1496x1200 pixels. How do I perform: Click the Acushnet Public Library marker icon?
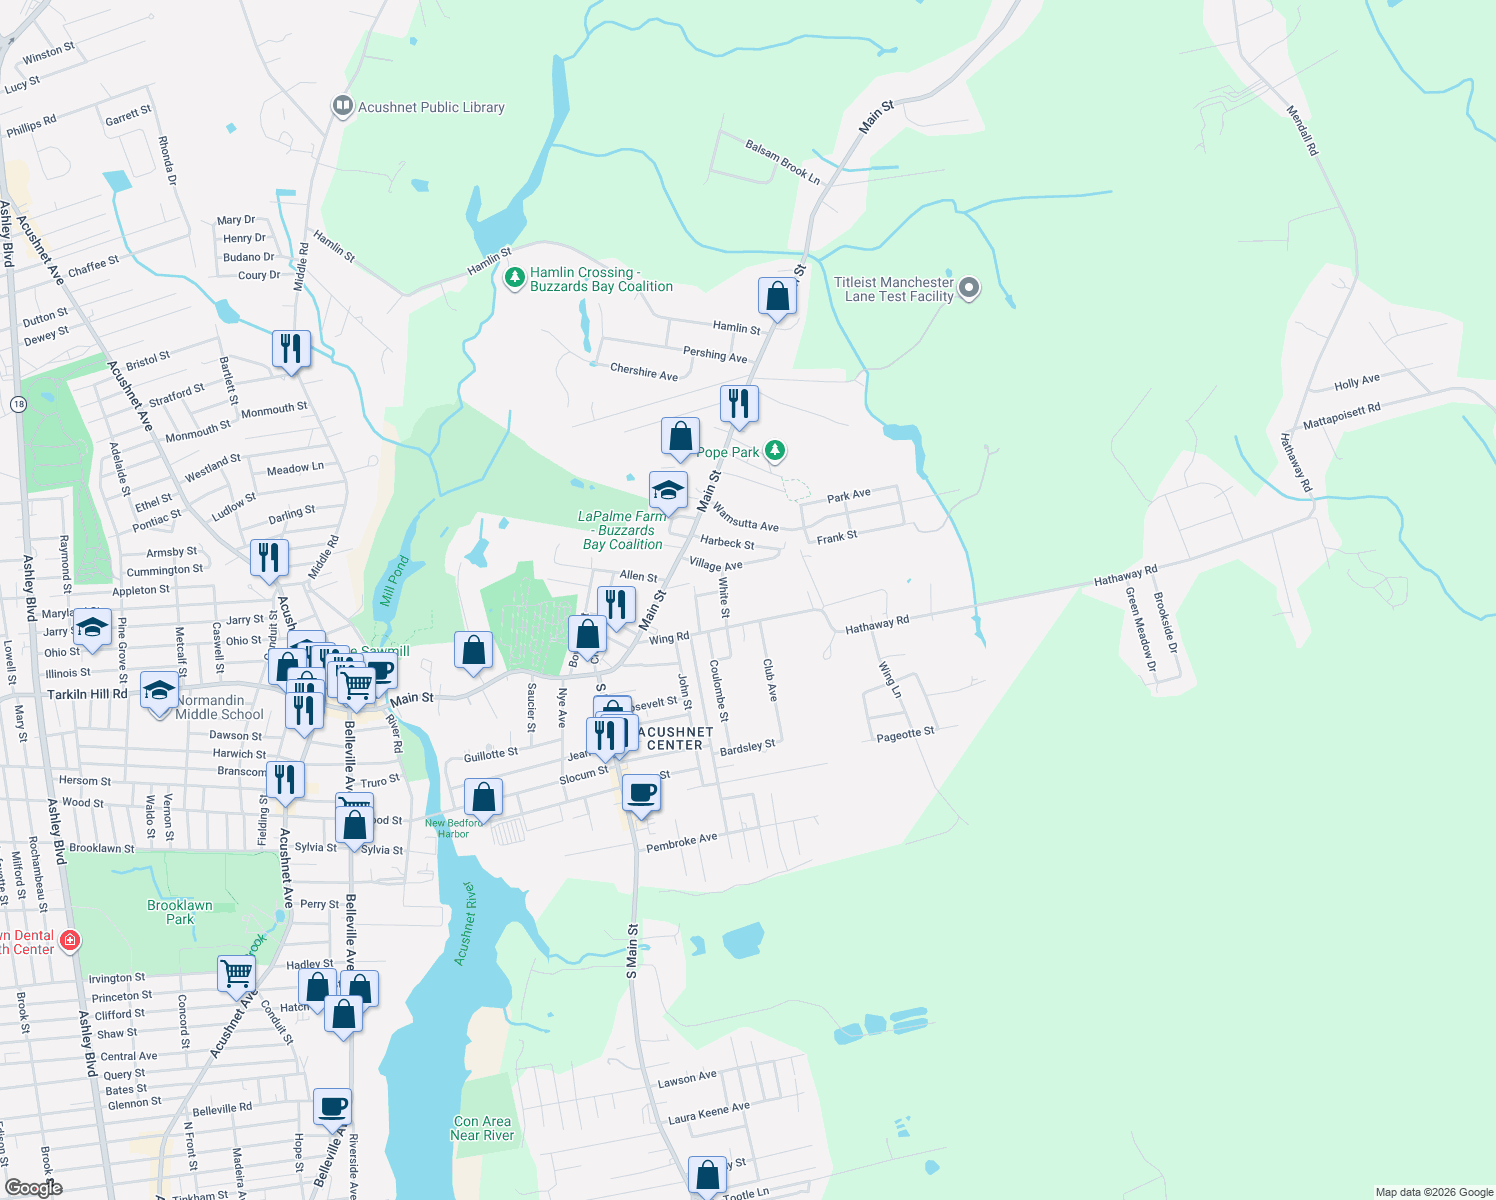pyautogui.click(x=341, y=106)
